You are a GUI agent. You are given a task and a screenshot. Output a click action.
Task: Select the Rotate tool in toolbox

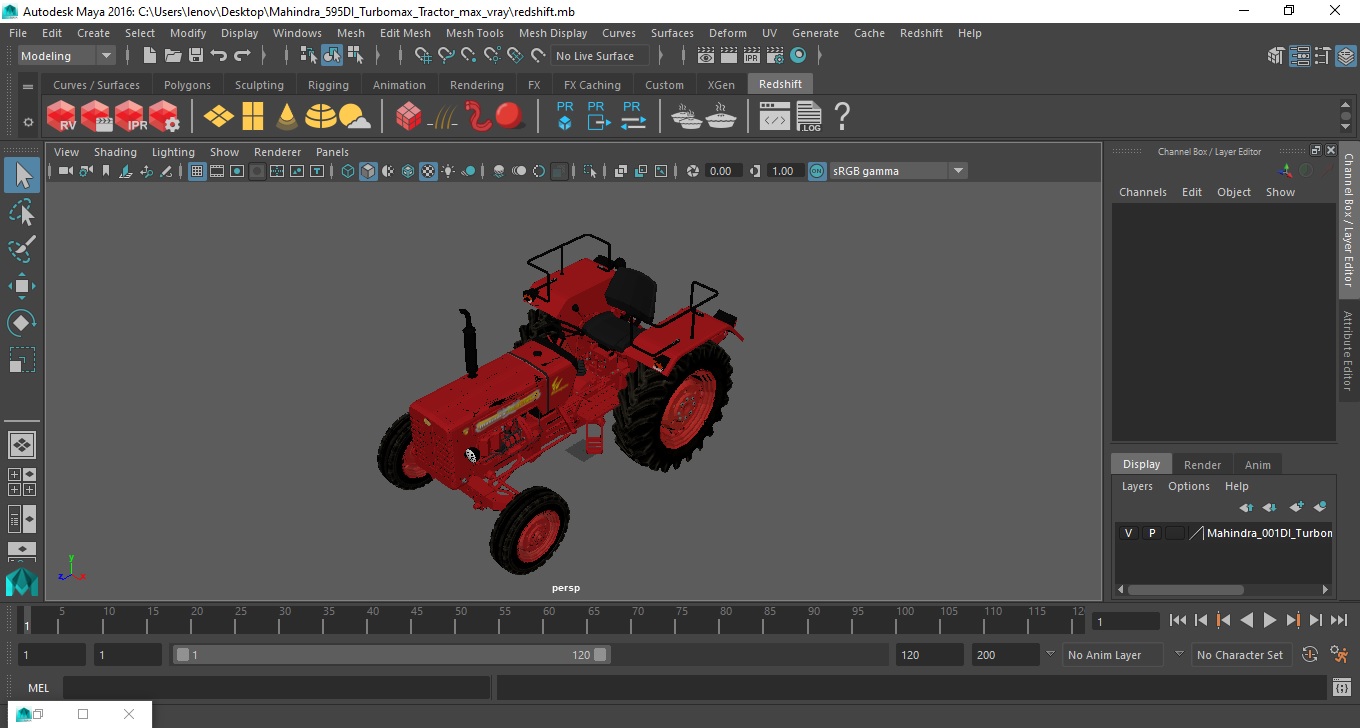[22, 323]
